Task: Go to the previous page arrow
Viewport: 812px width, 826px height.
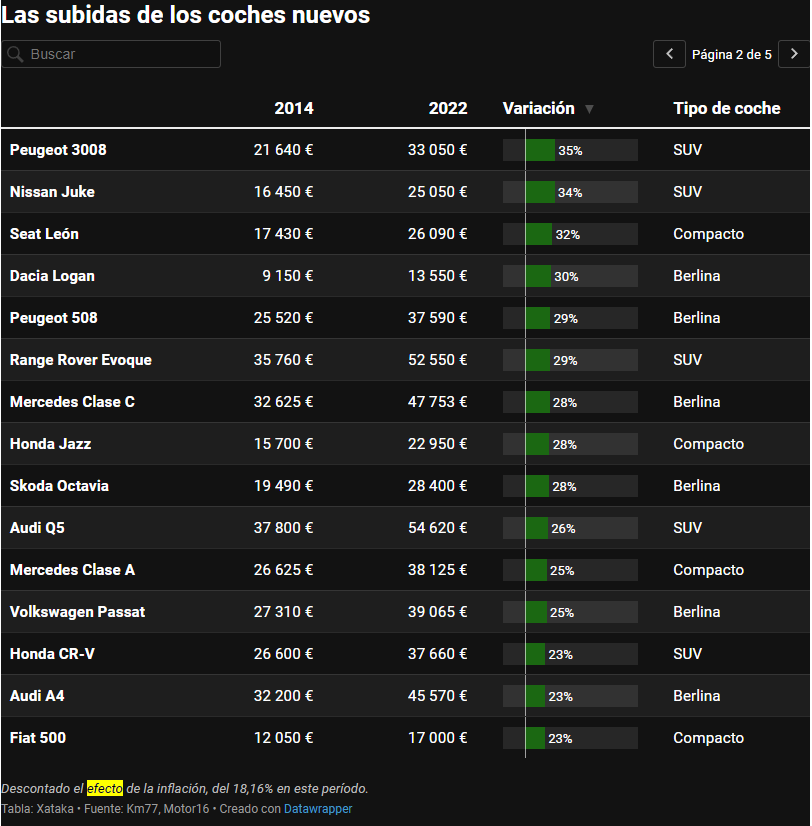Action: pos(669,54)
